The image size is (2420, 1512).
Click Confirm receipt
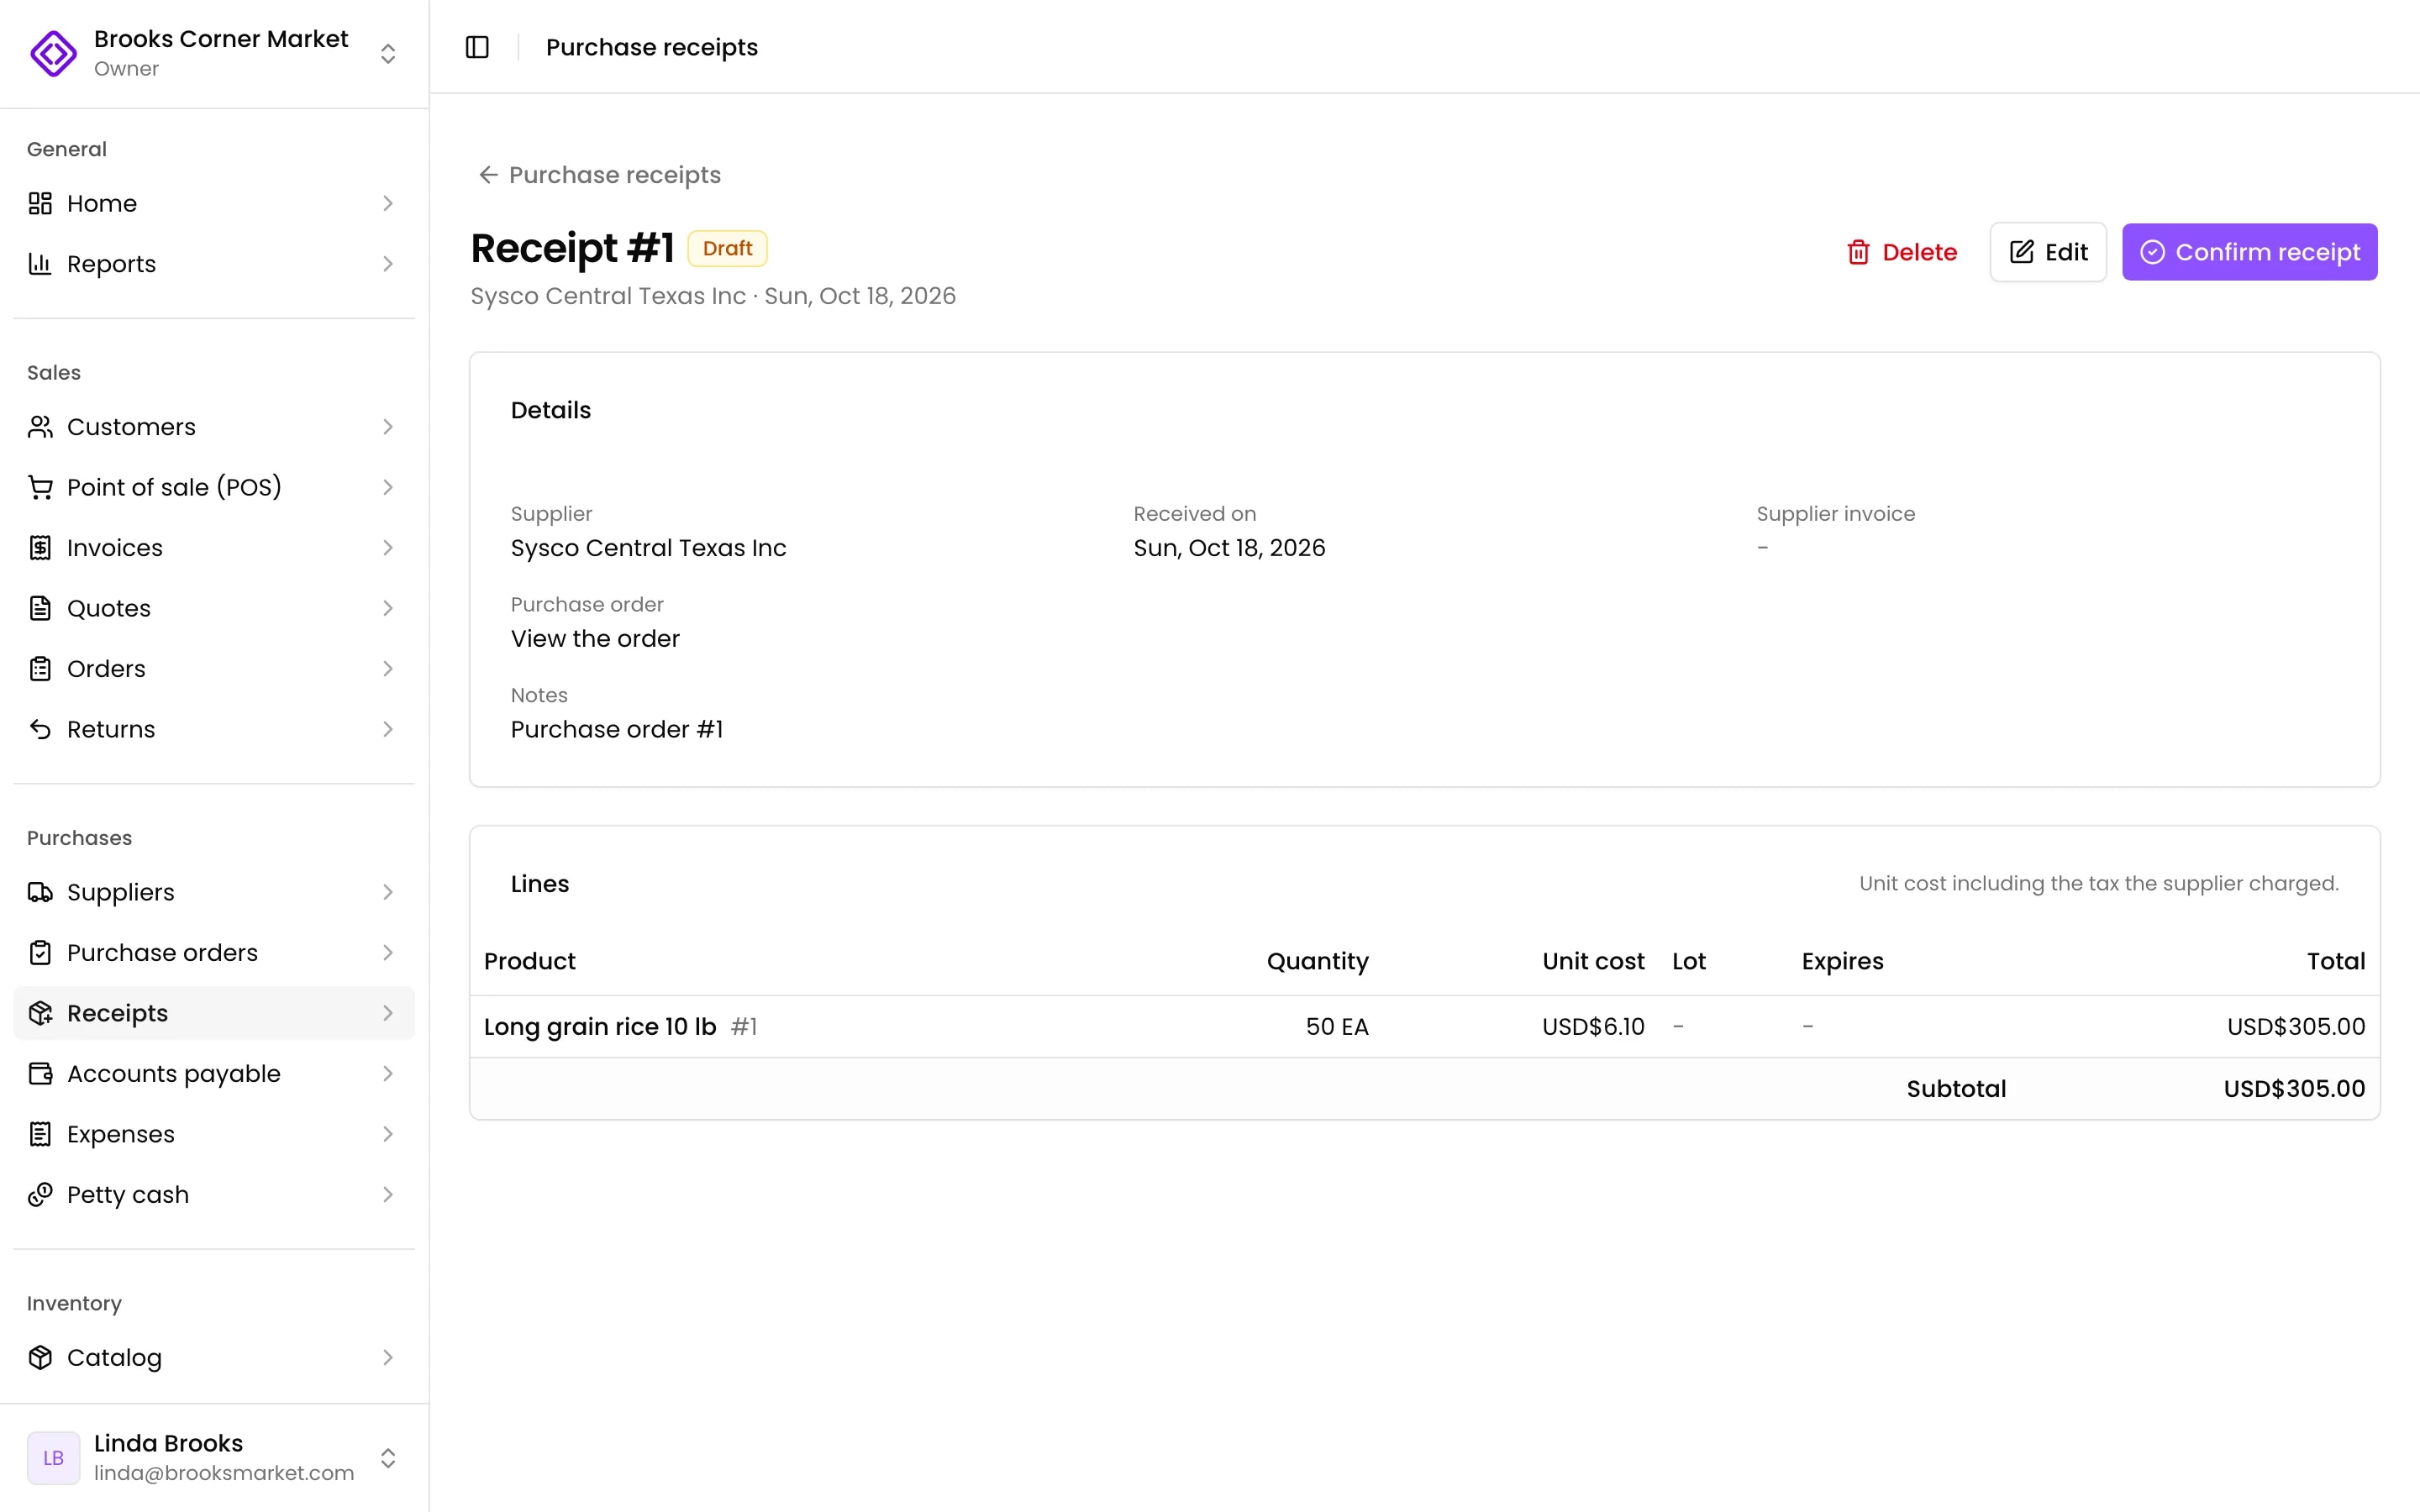[2249, 252]
